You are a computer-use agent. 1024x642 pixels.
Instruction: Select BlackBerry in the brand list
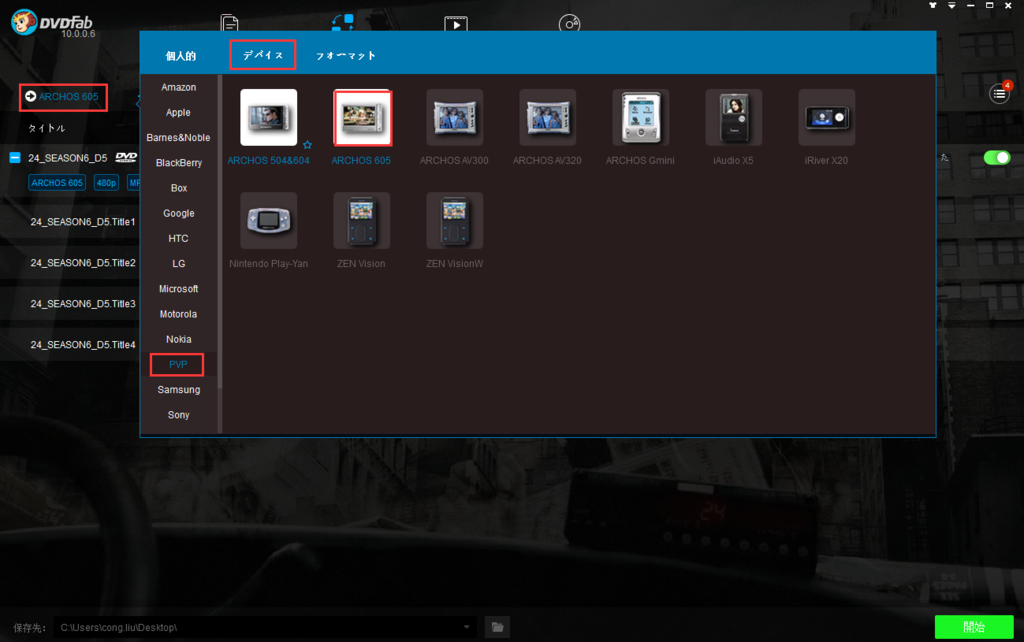(x=178, y=163)
